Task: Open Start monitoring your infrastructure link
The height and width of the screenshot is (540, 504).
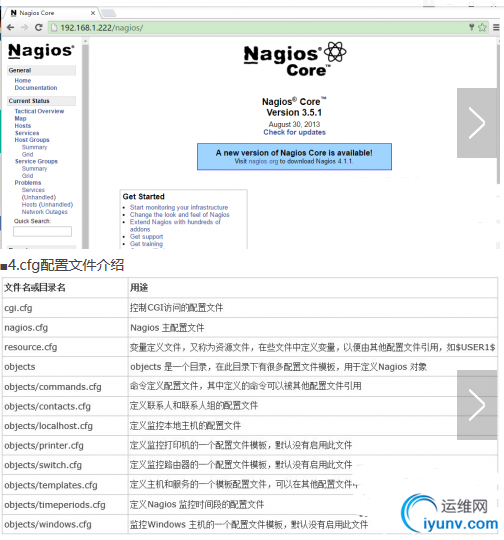Action: pos(179,207)
